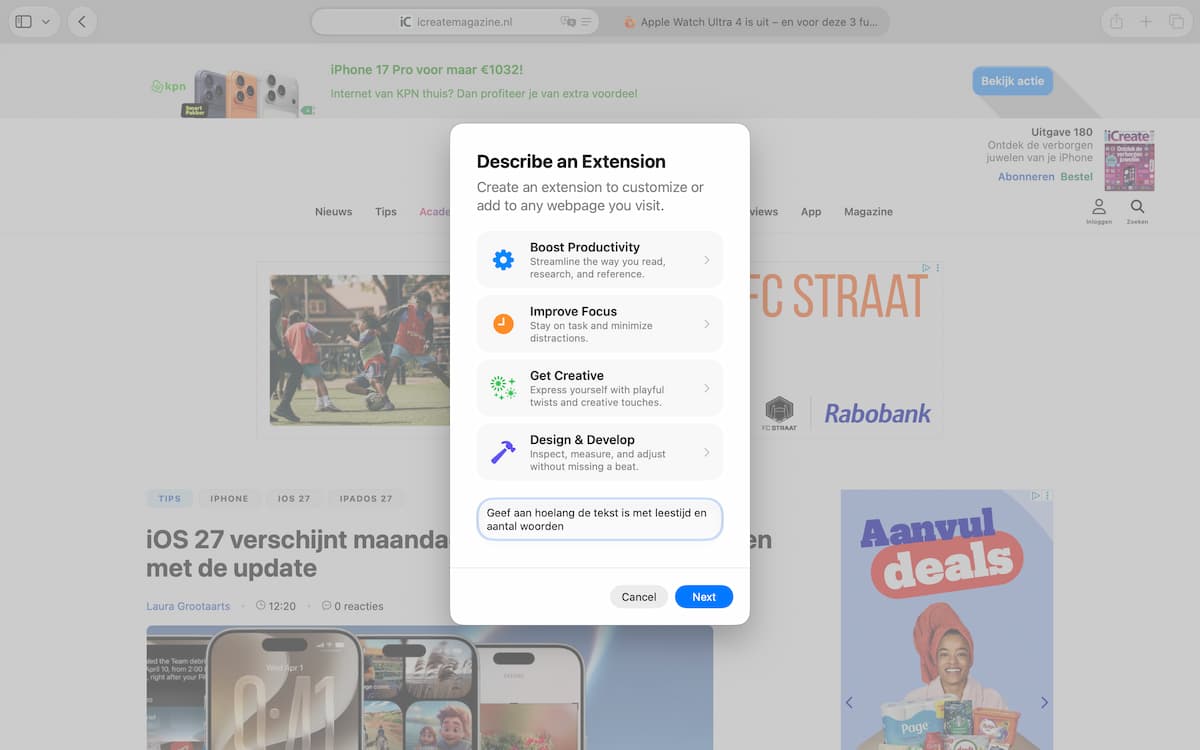Open the Tips menu item
The image size is (1200, 750).
tap(386, 212)
